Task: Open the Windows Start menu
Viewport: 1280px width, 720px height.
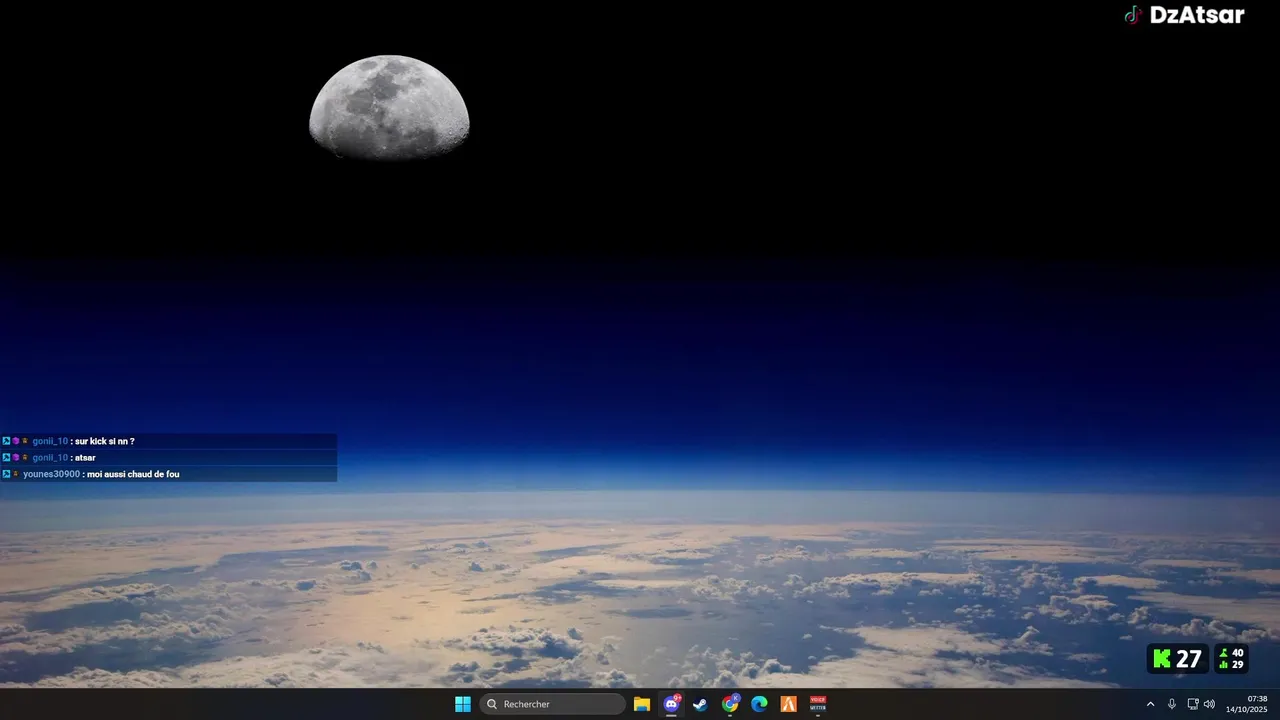Action: pos(463,704)
